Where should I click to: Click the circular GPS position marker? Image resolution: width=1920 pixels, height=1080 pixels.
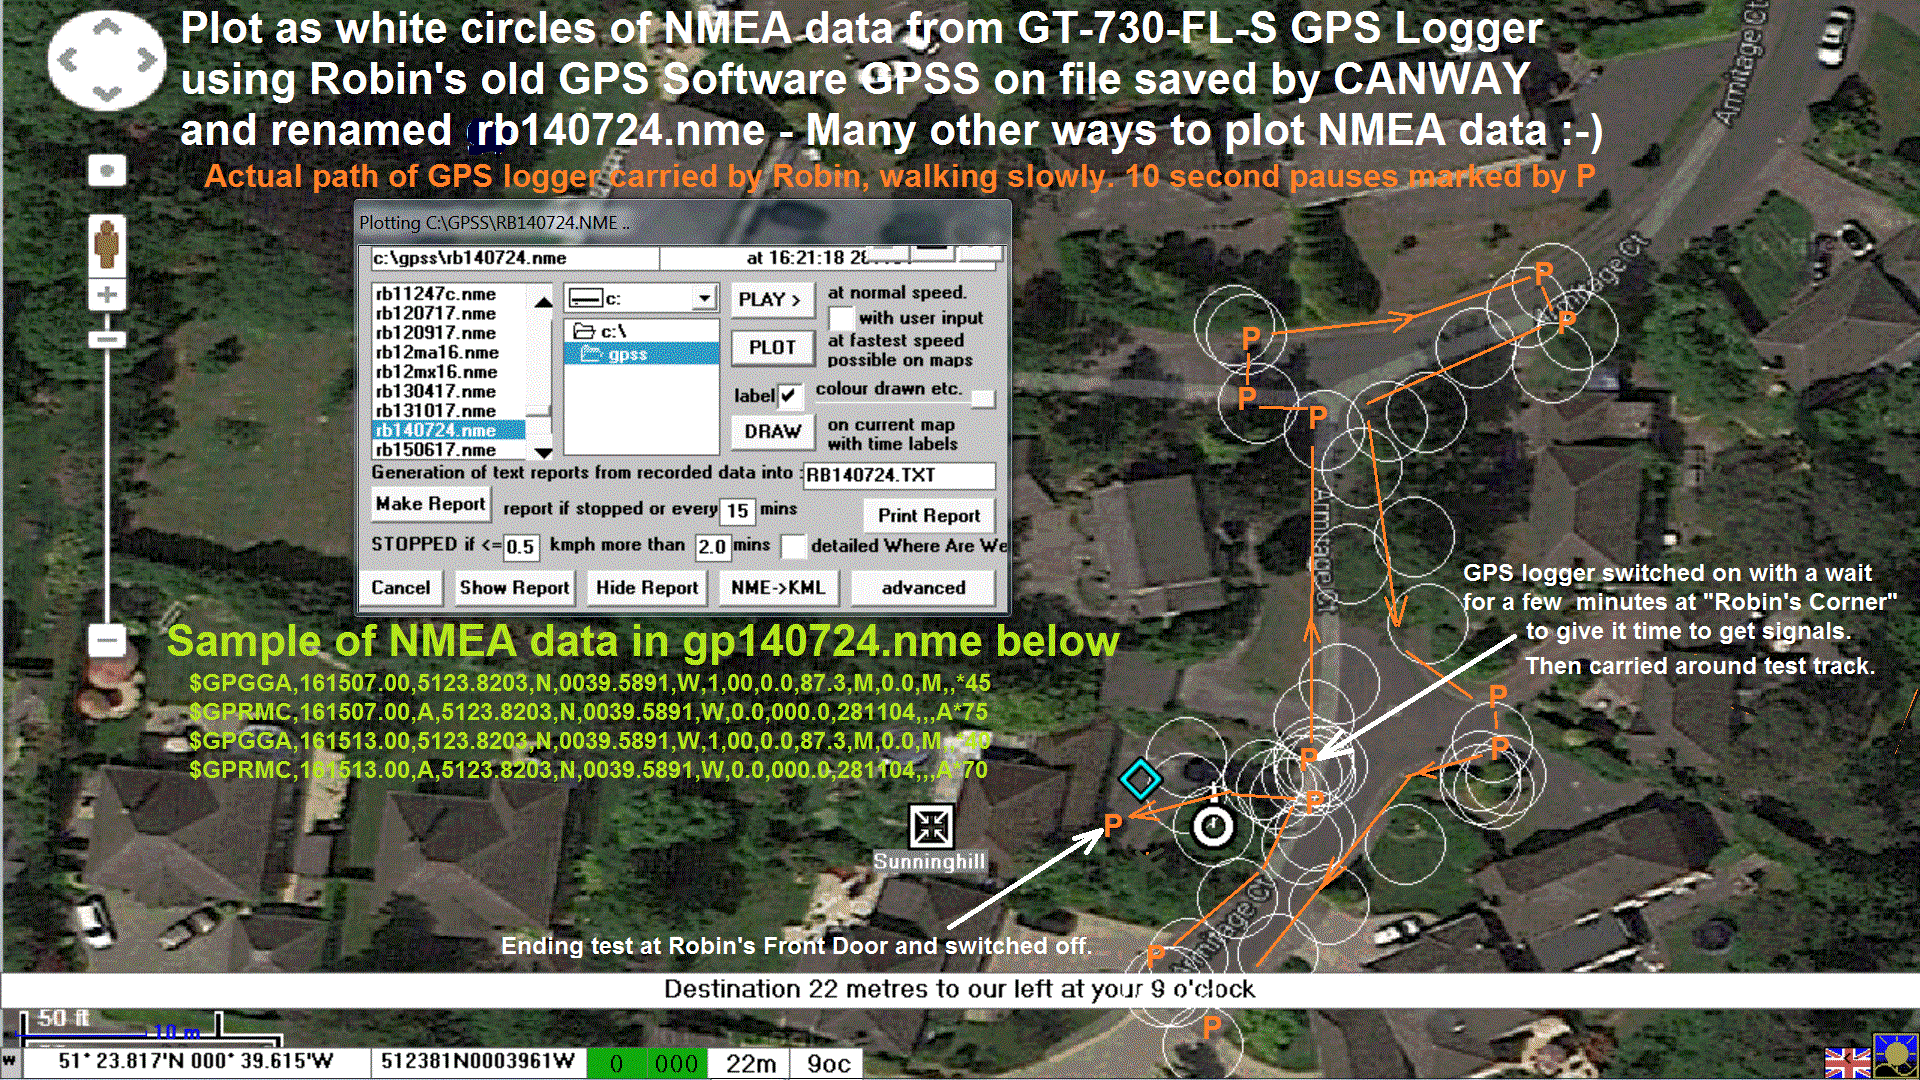pos(1214,826)
